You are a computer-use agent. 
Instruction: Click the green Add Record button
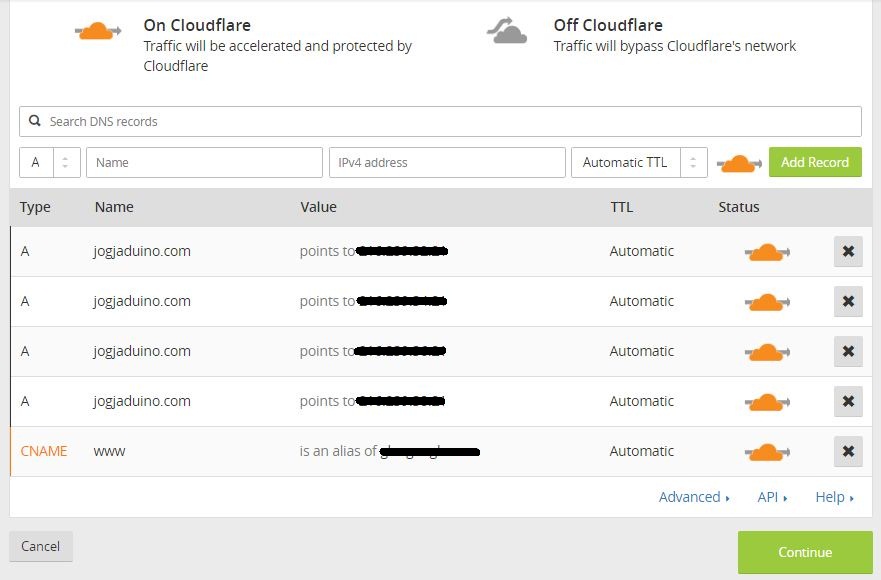pos(814,163)
